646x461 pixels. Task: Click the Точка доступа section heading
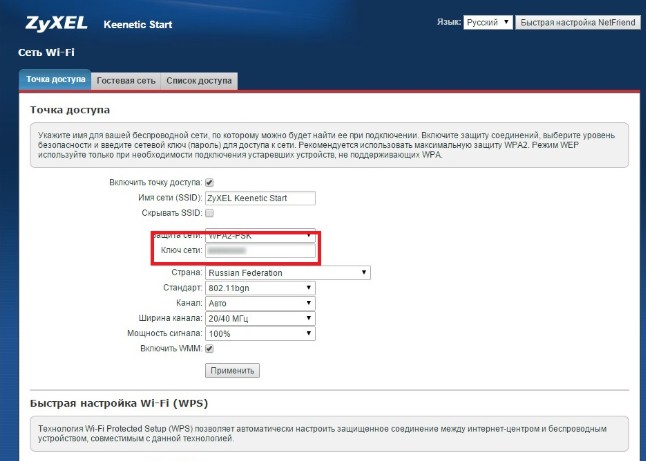(x=70, y=110)
